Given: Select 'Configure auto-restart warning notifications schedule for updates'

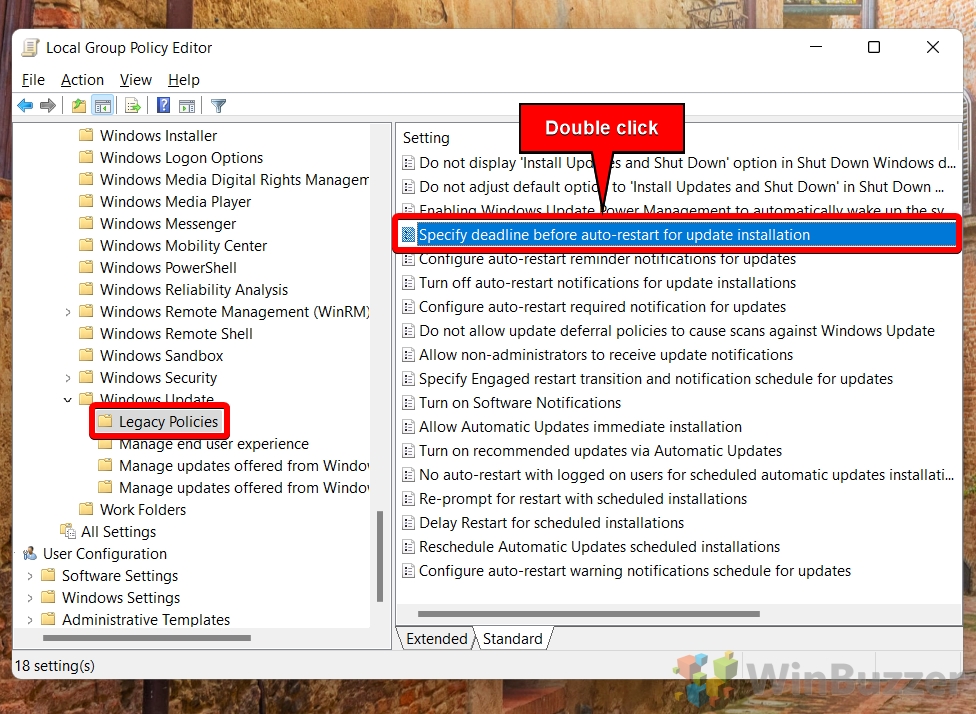Looking at the screenshot, I should (x=634, y=571).
